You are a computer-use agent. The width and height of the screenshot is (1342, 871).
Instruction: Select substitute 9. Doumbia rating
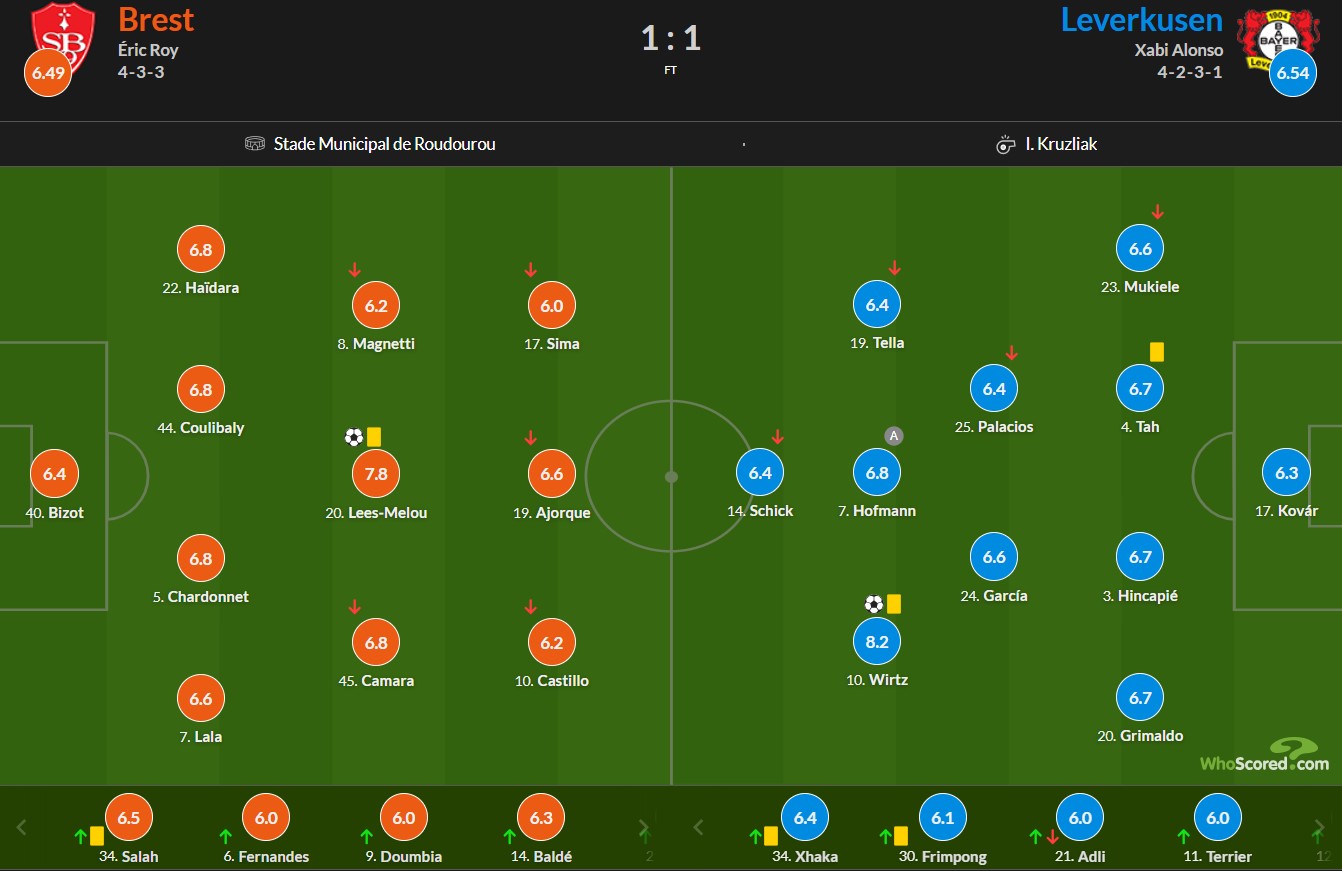pos(403,818)
